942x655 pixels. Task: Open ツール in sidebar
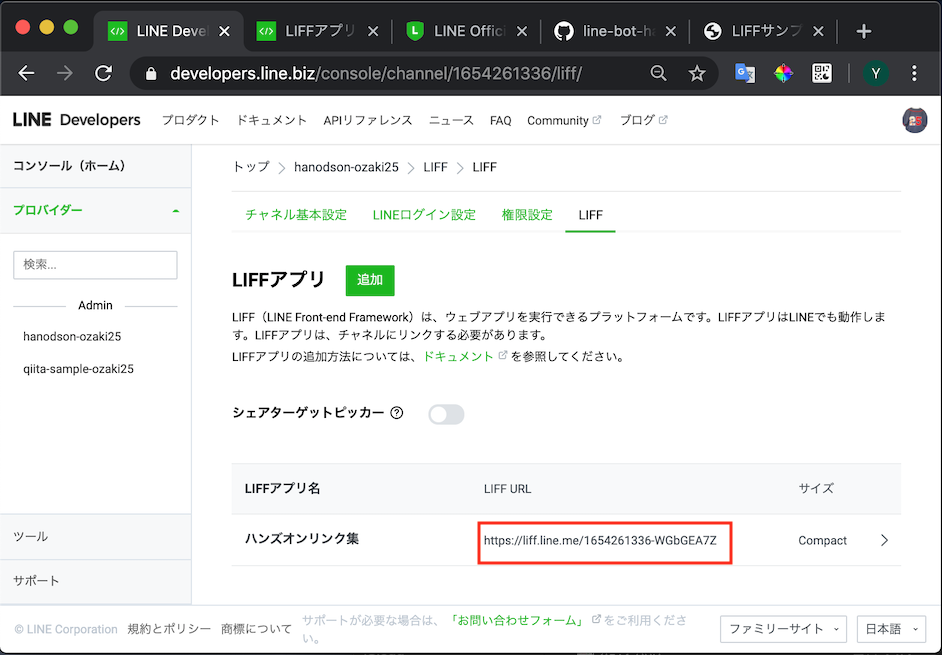pos(96,537)
